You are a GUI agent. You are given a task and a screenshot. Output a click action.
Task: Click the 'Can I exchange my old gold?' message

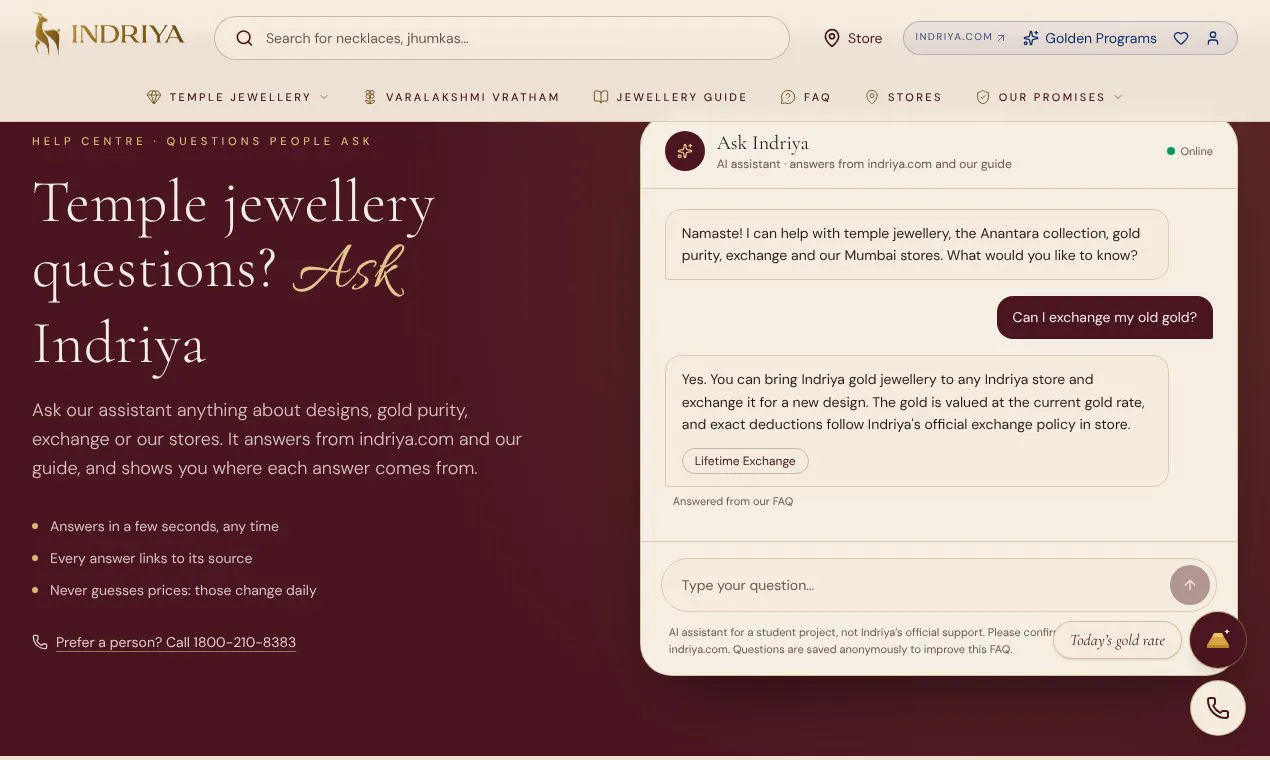[x=1104, y=317]
